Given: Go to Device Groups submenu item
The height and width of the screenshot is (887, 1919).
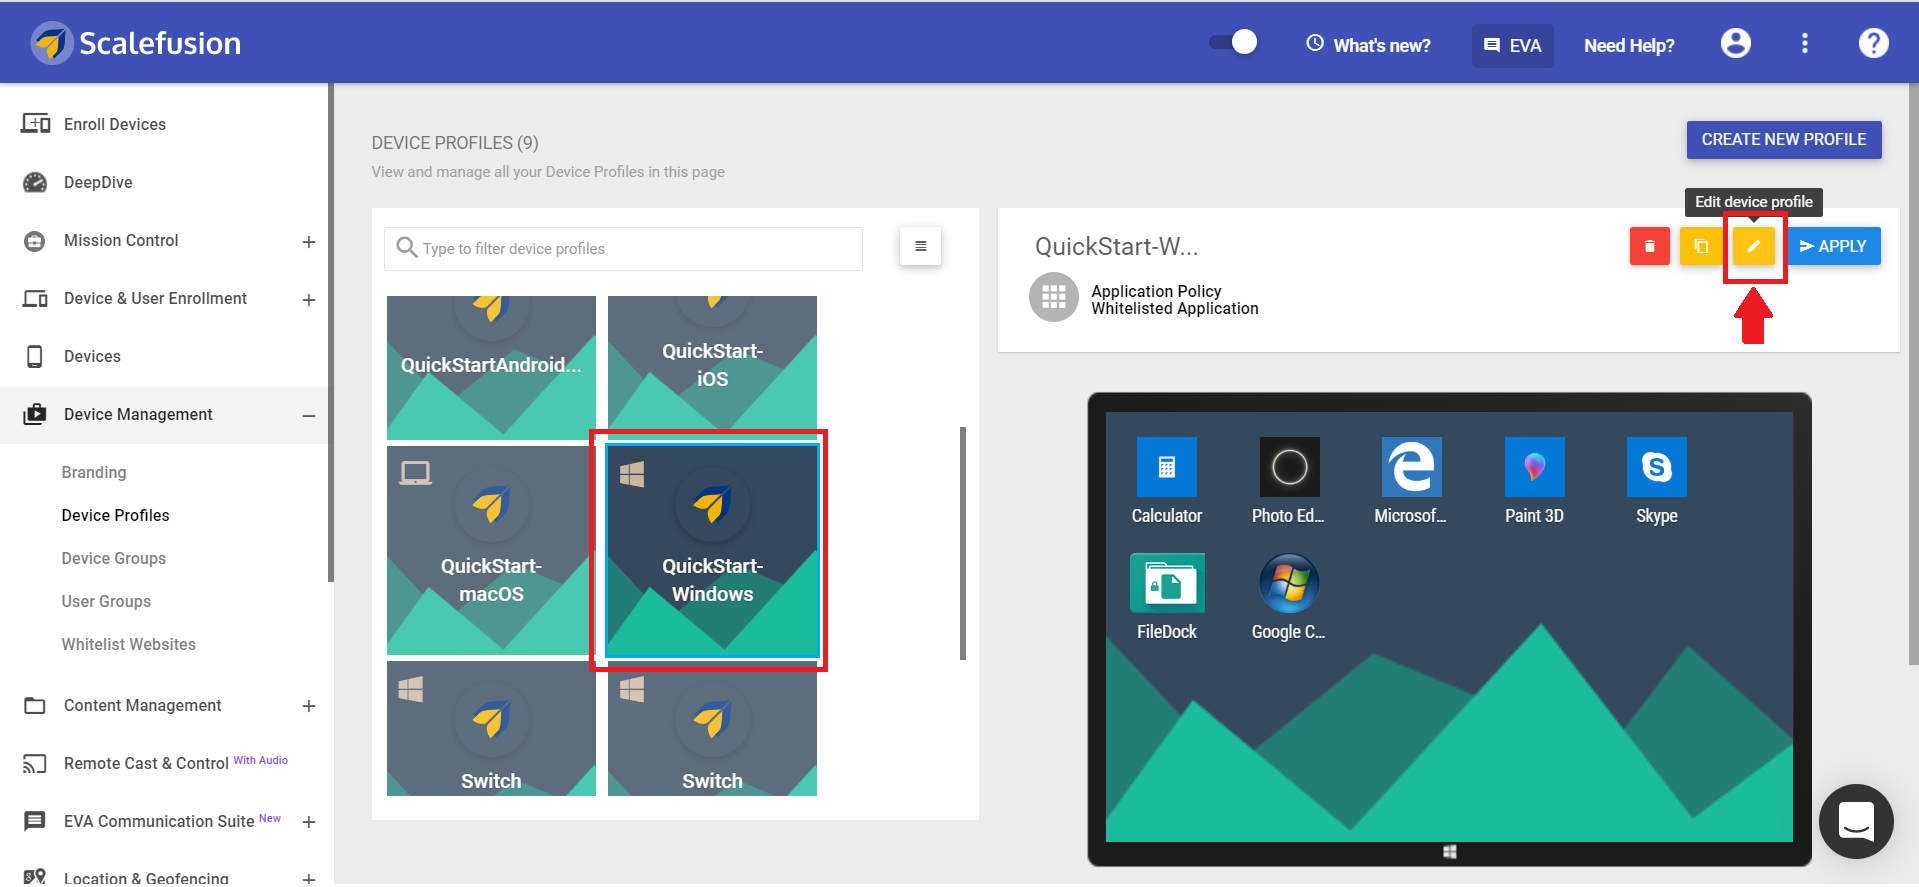Looking at the screenshot, I should tap(114, 558).
